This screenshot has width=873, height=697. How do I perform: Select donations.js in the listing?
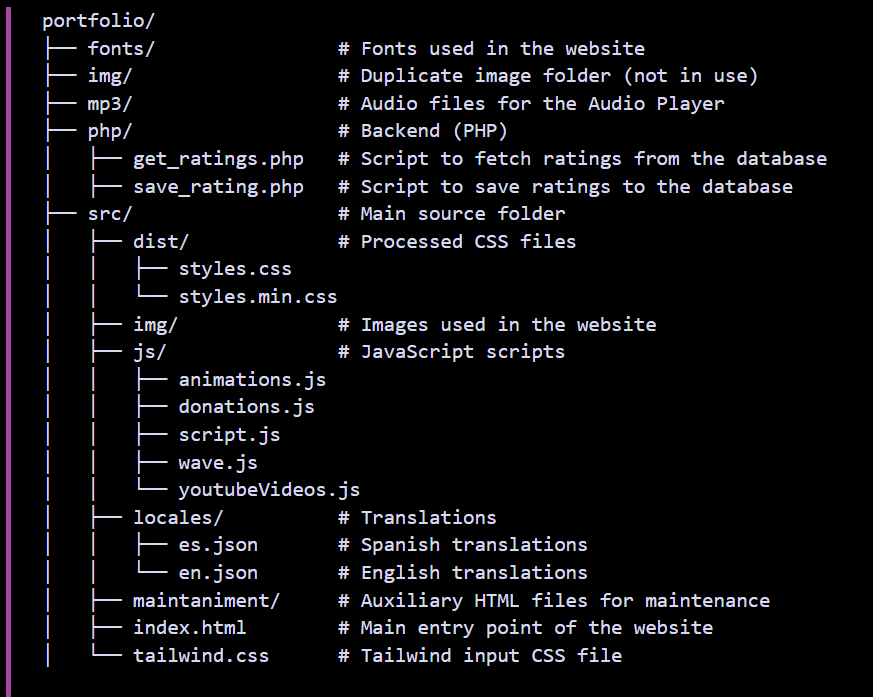(247, 407)
